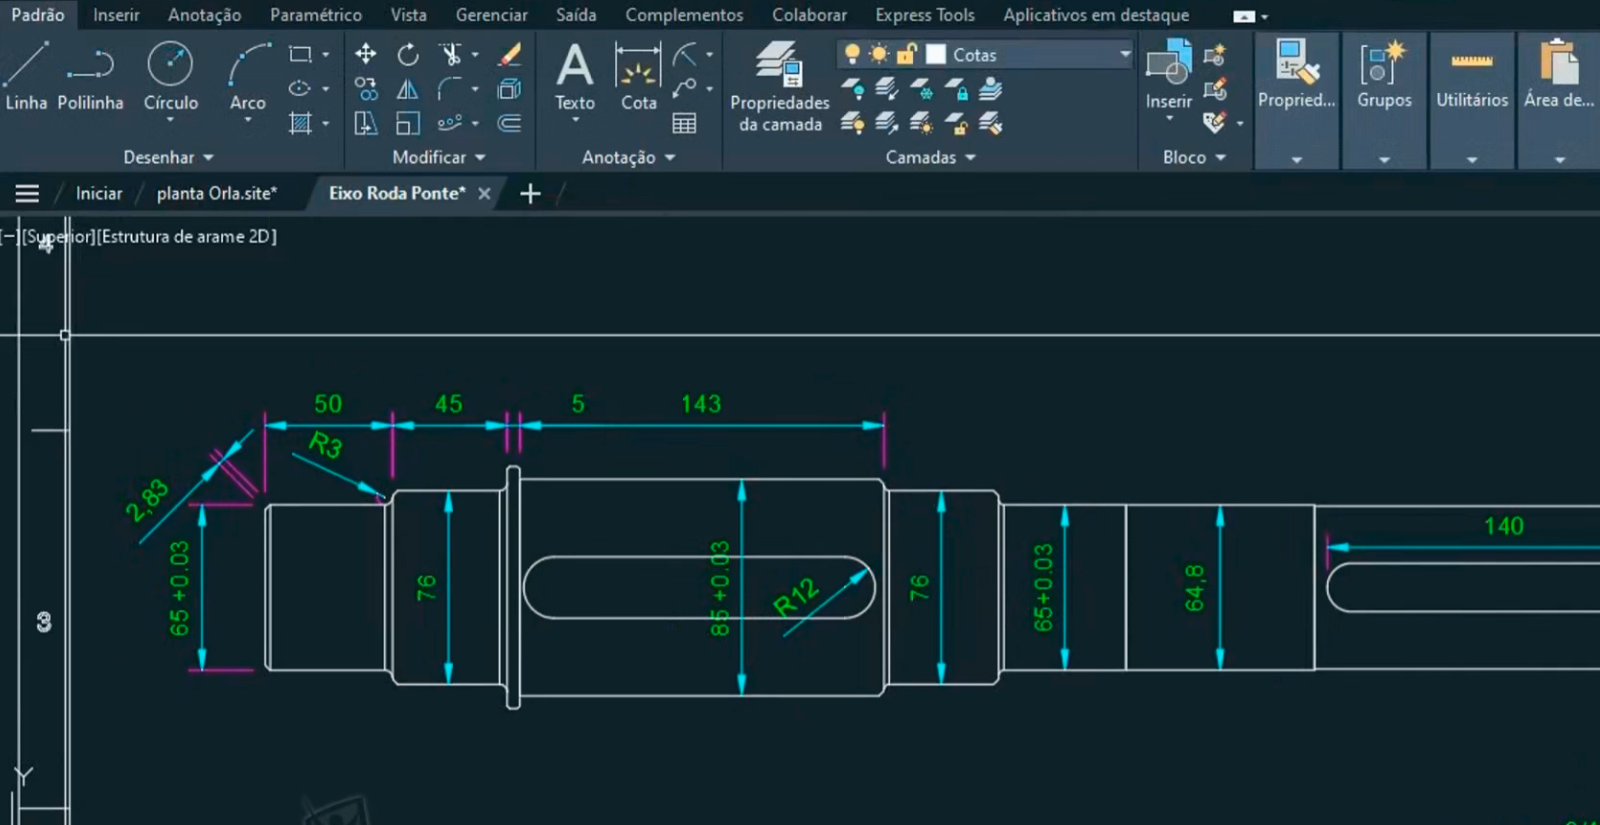The height and width of the screenshot is (825, 1600).
Task: Click the Rotate tool icon
Action: point(408,54)
